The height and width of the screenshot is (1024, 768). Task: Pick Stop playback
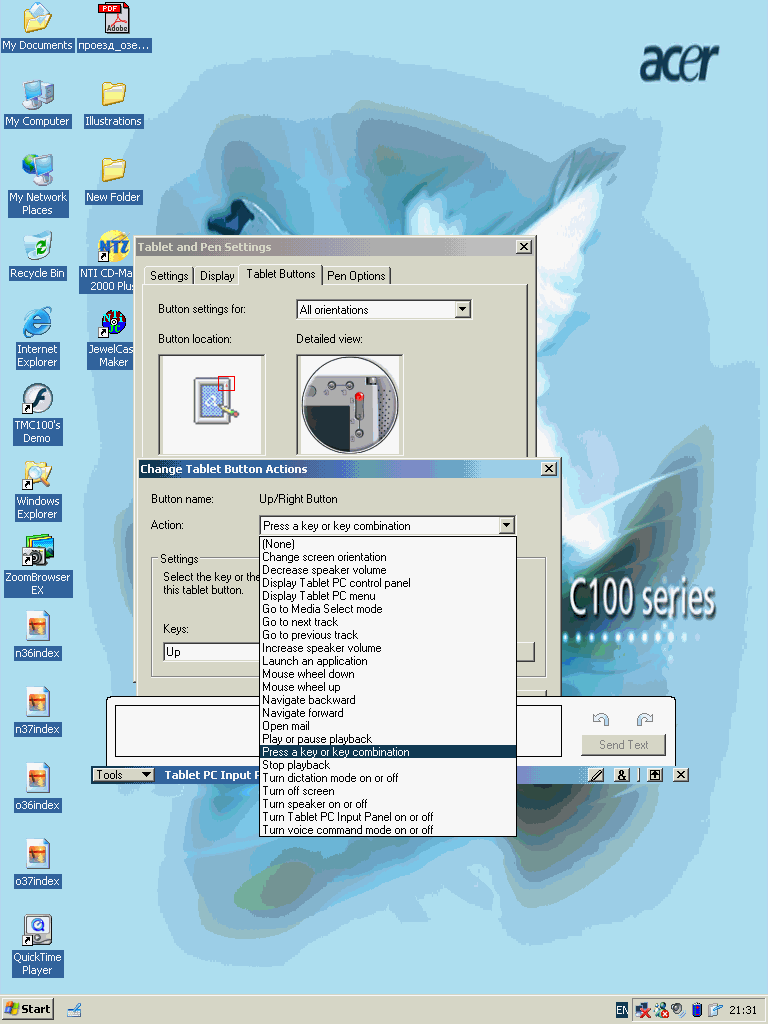coord(387,765)
